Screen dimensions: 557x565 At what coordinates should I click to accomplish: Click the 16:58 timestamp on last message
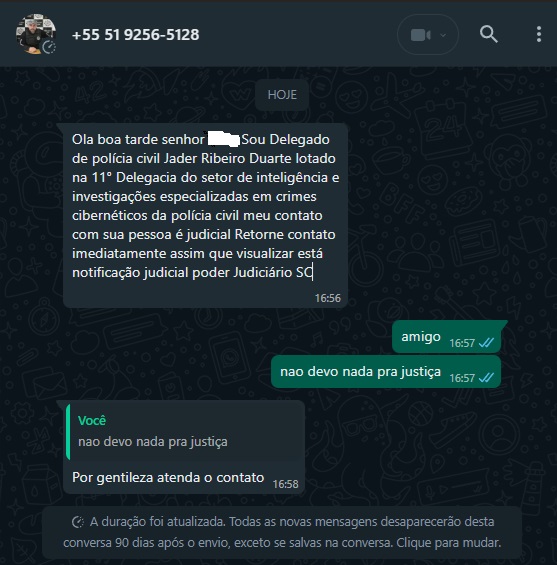tap(285, 484)
